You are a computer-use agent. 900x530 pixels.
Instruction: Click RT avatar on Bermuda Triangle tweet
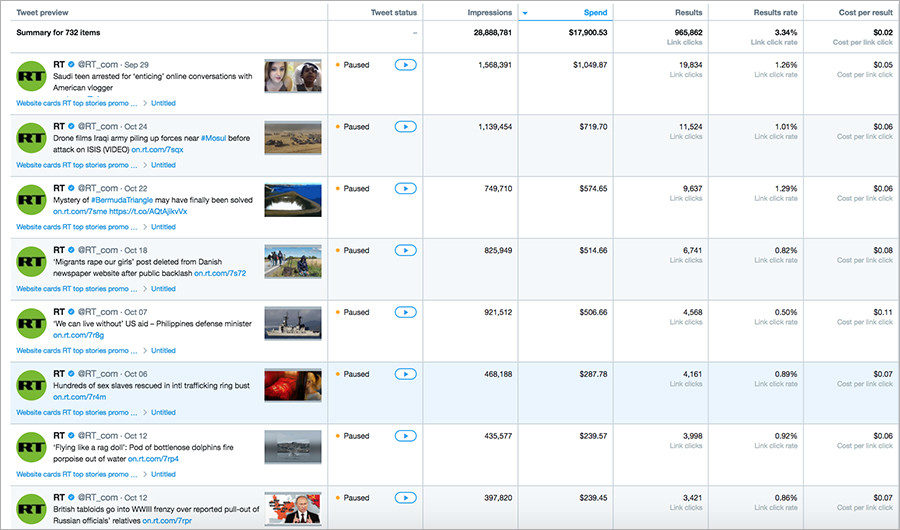click(x=31, y=200)
